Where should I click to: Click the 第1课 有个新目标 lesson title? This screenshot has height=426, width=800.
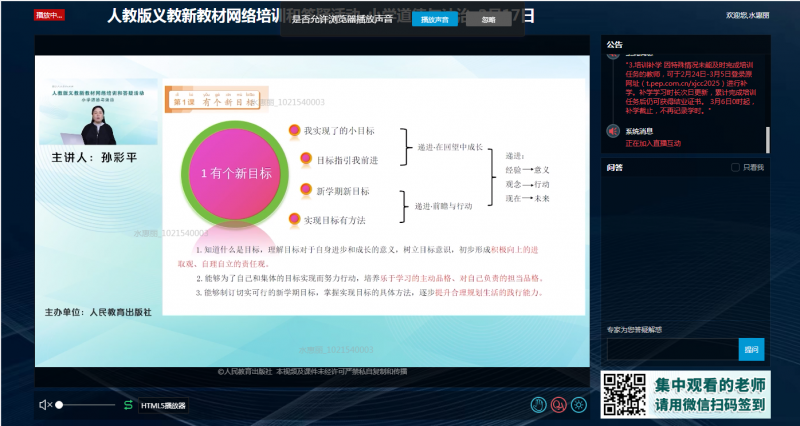(x=213, y=101)
